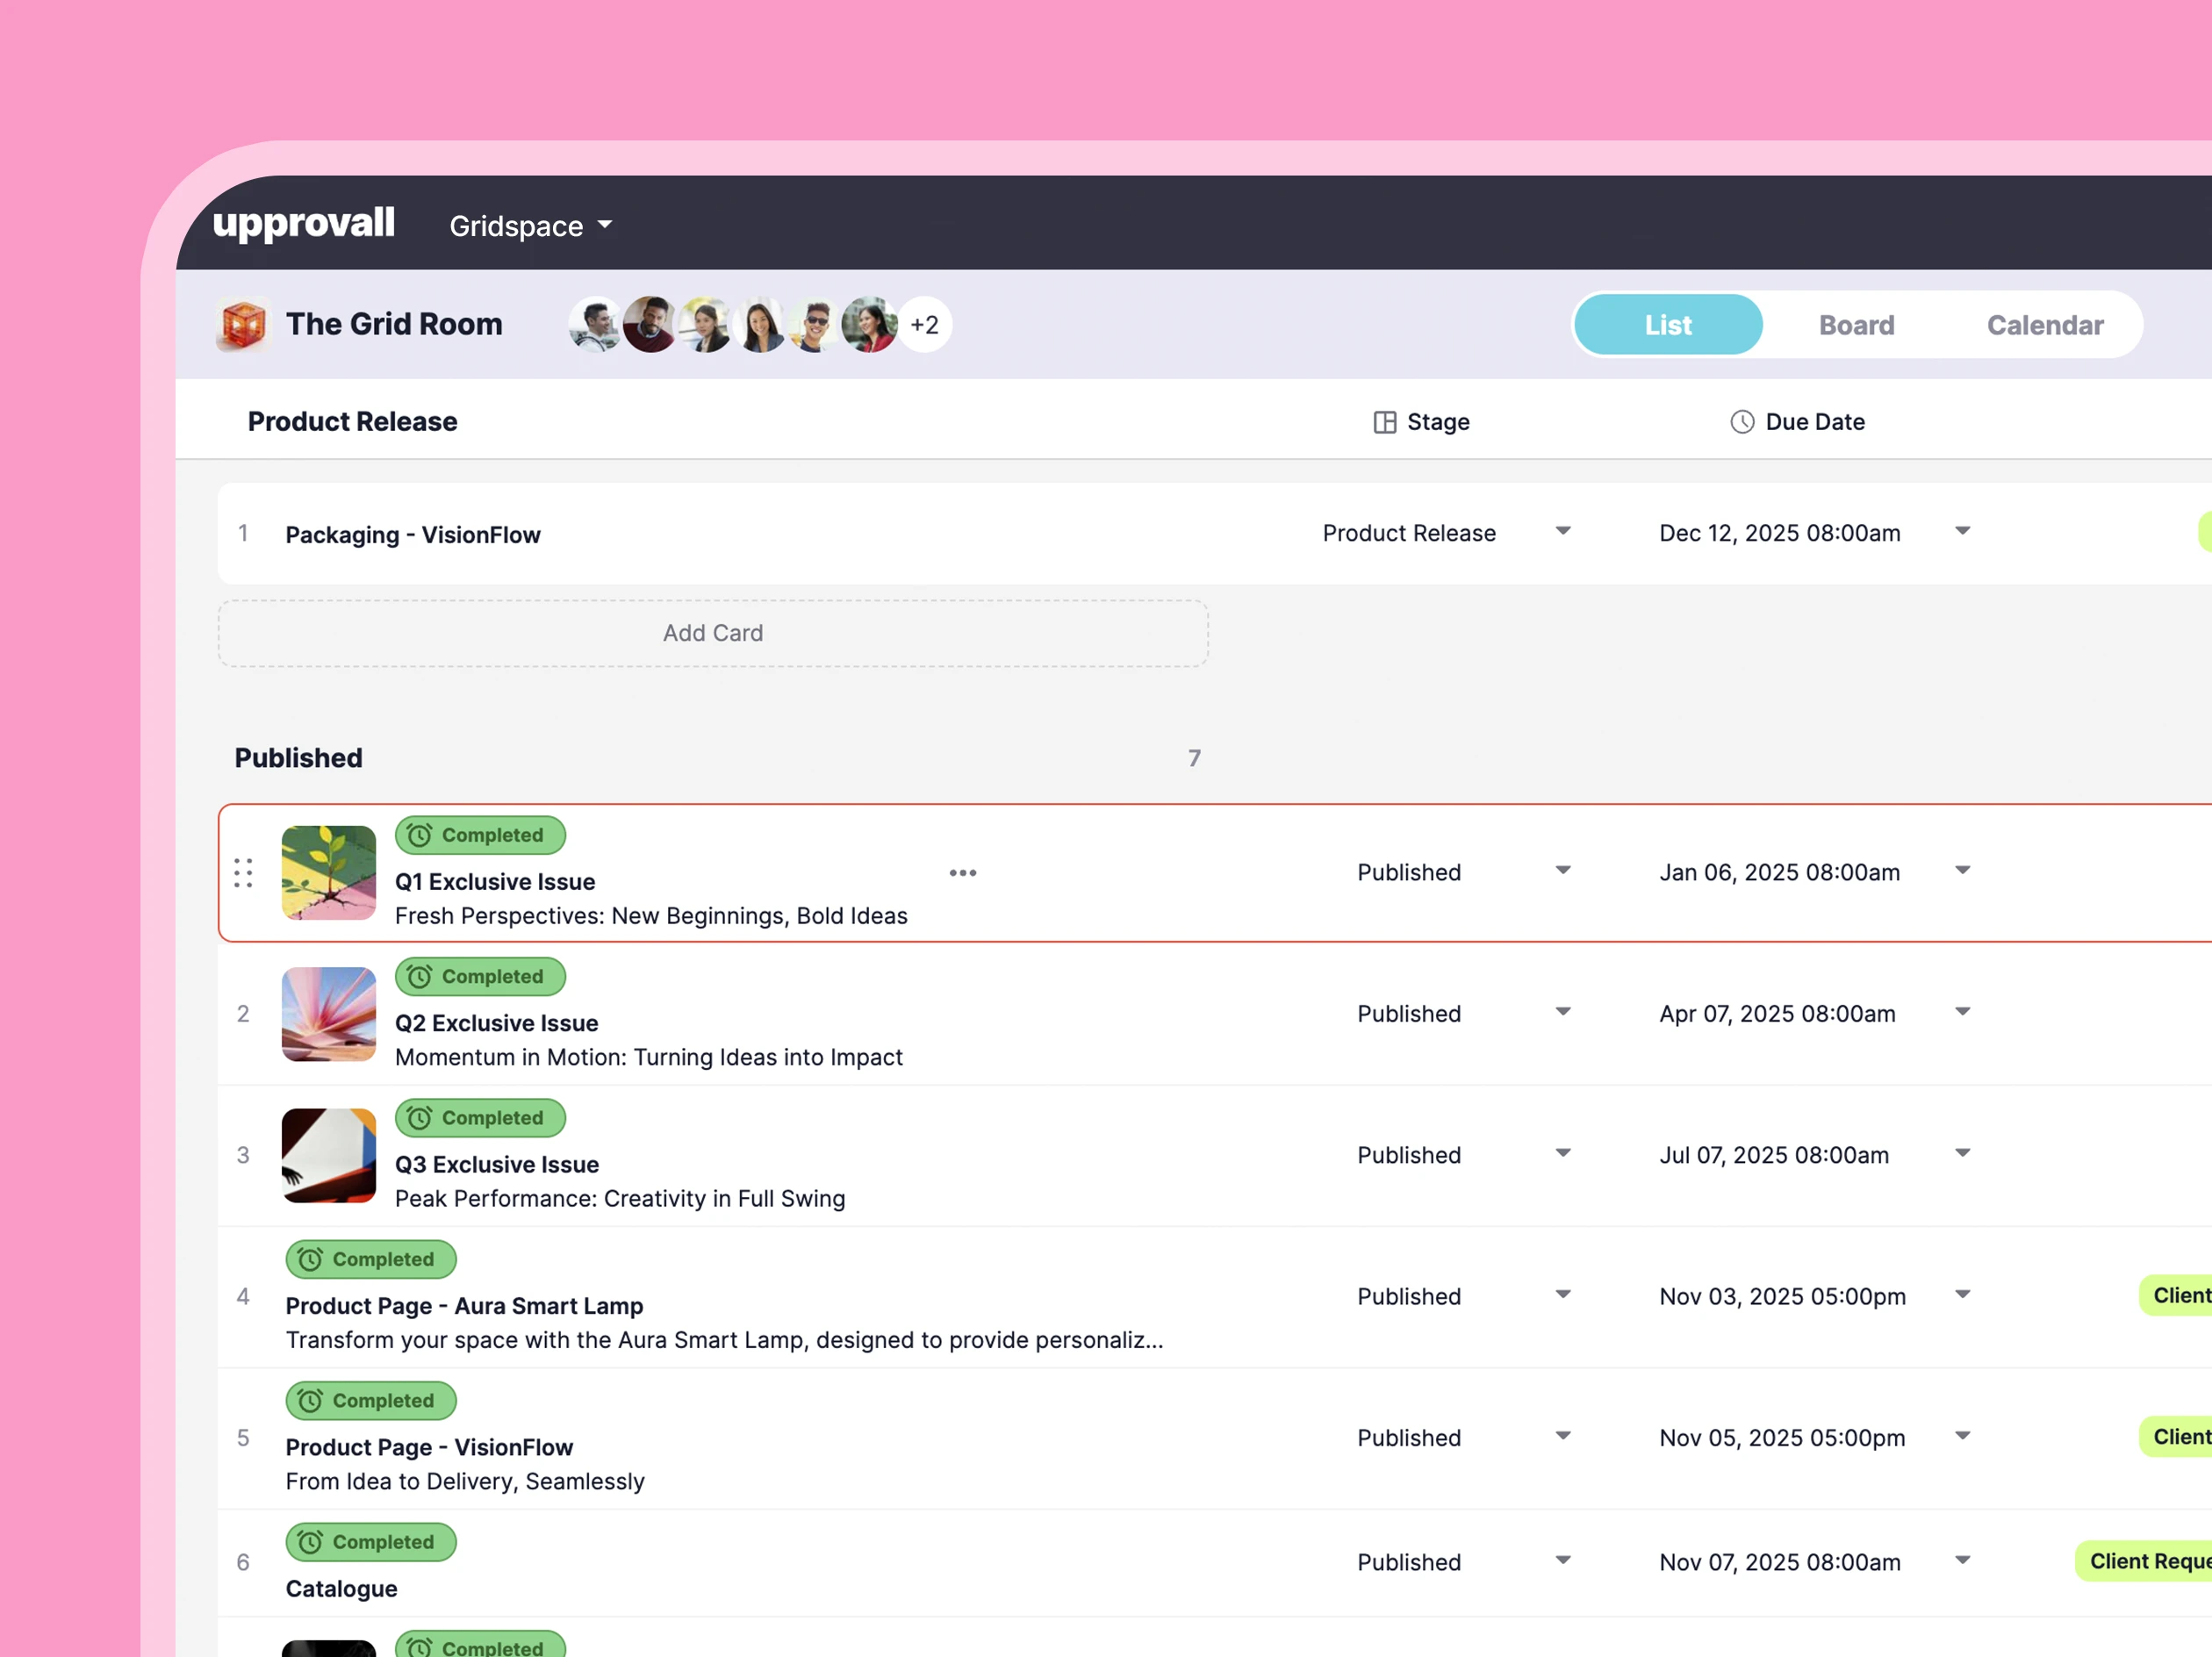Expand the stage dropdown for Packaging - VisionFlow
This screenshot has height=1657, width=2212.
1563,532
